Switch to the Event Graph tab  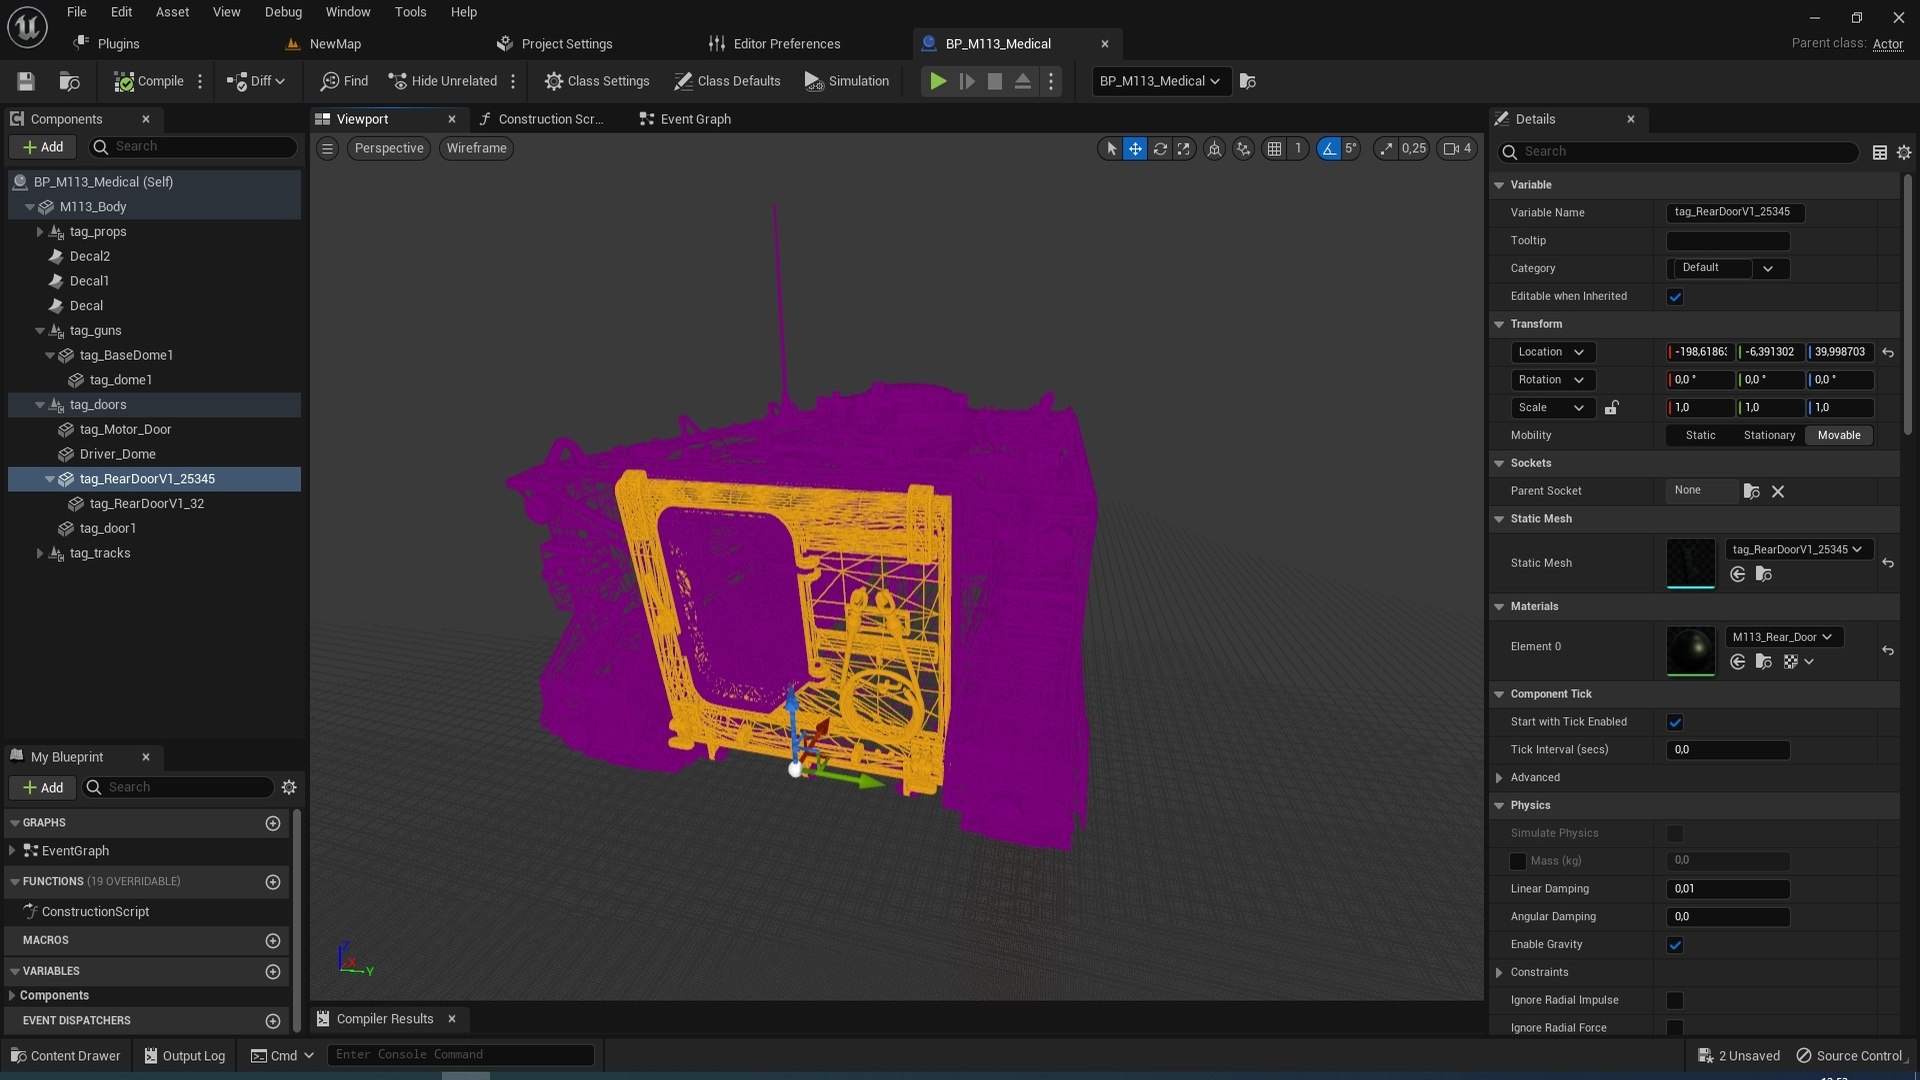685,119
